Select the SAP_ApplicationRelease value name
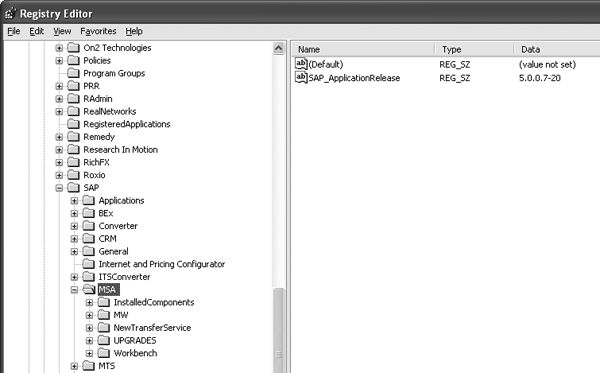600x373 pixels. (354, 78)
